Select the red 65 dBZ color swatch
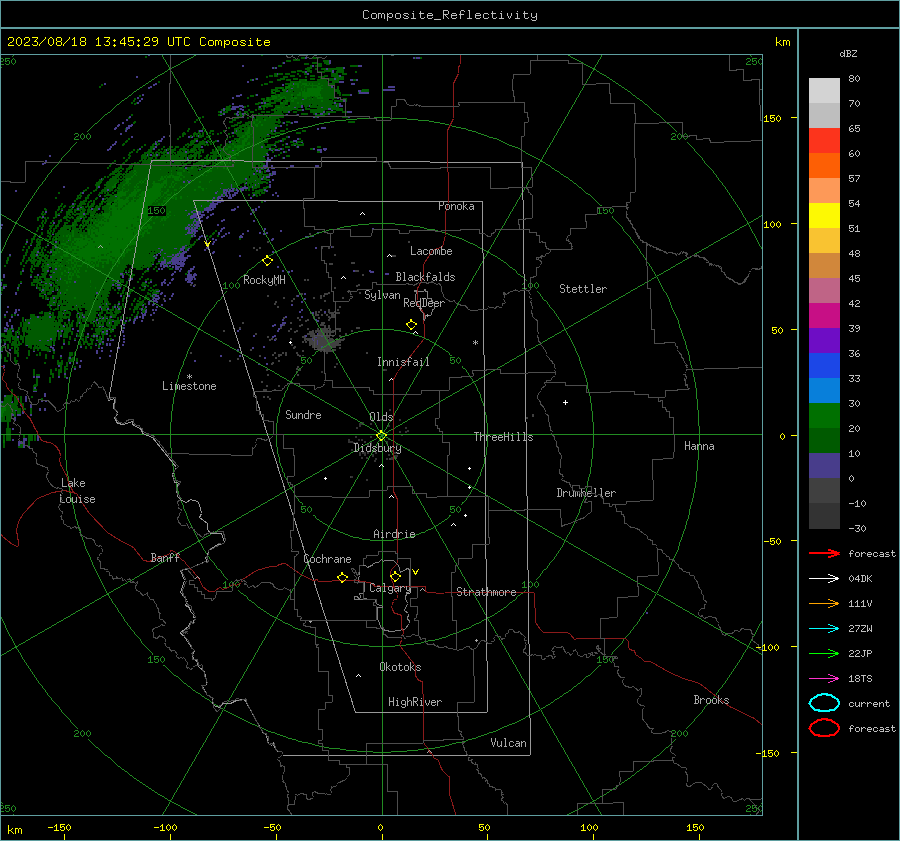 [824, 140]
